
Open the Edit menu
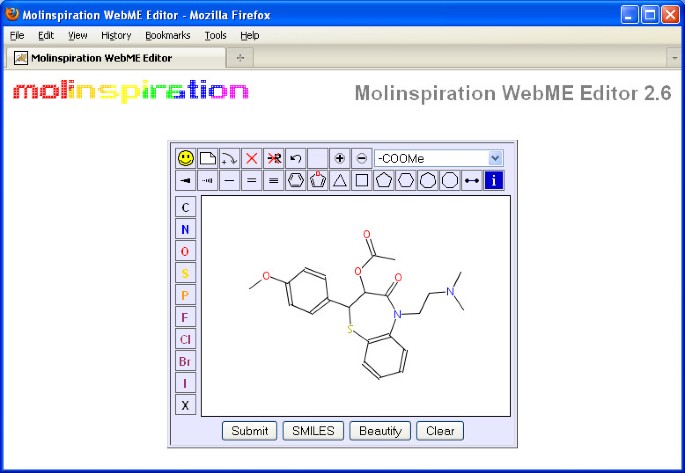(46, 35)
